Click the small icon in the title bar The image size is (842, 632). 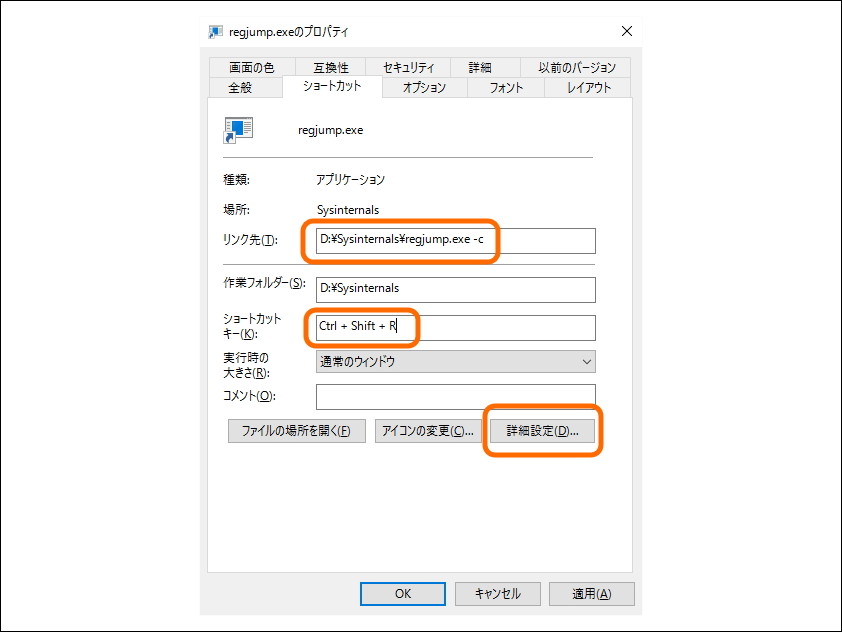point(215,31)
